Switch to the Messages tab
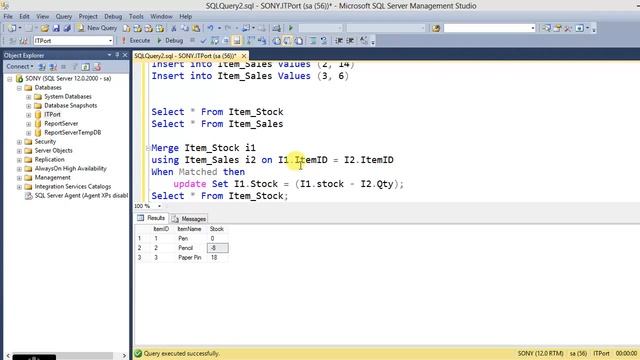The width and height of the screenshot is (640, 360). coord(189,219)
